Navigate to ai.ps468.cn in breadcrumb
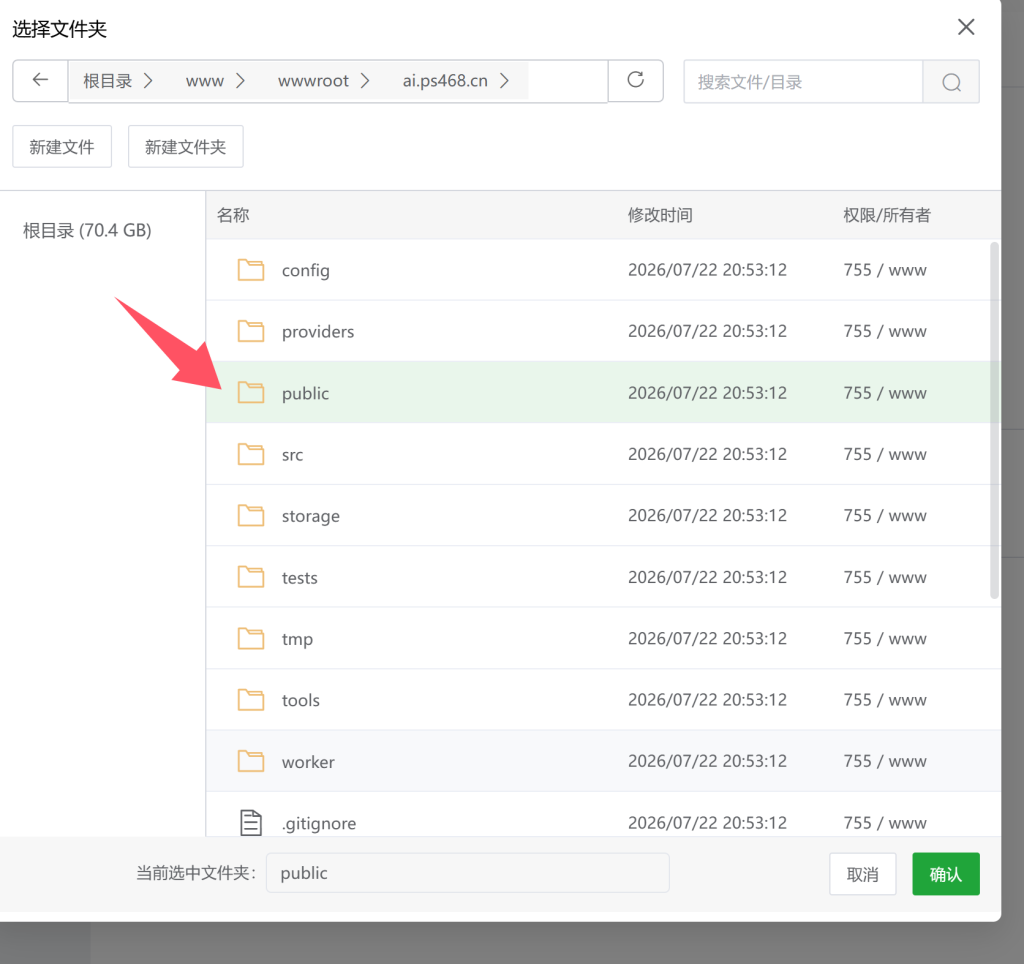The height and width of the screenshot is (964, 1024). tap(445, 81)
